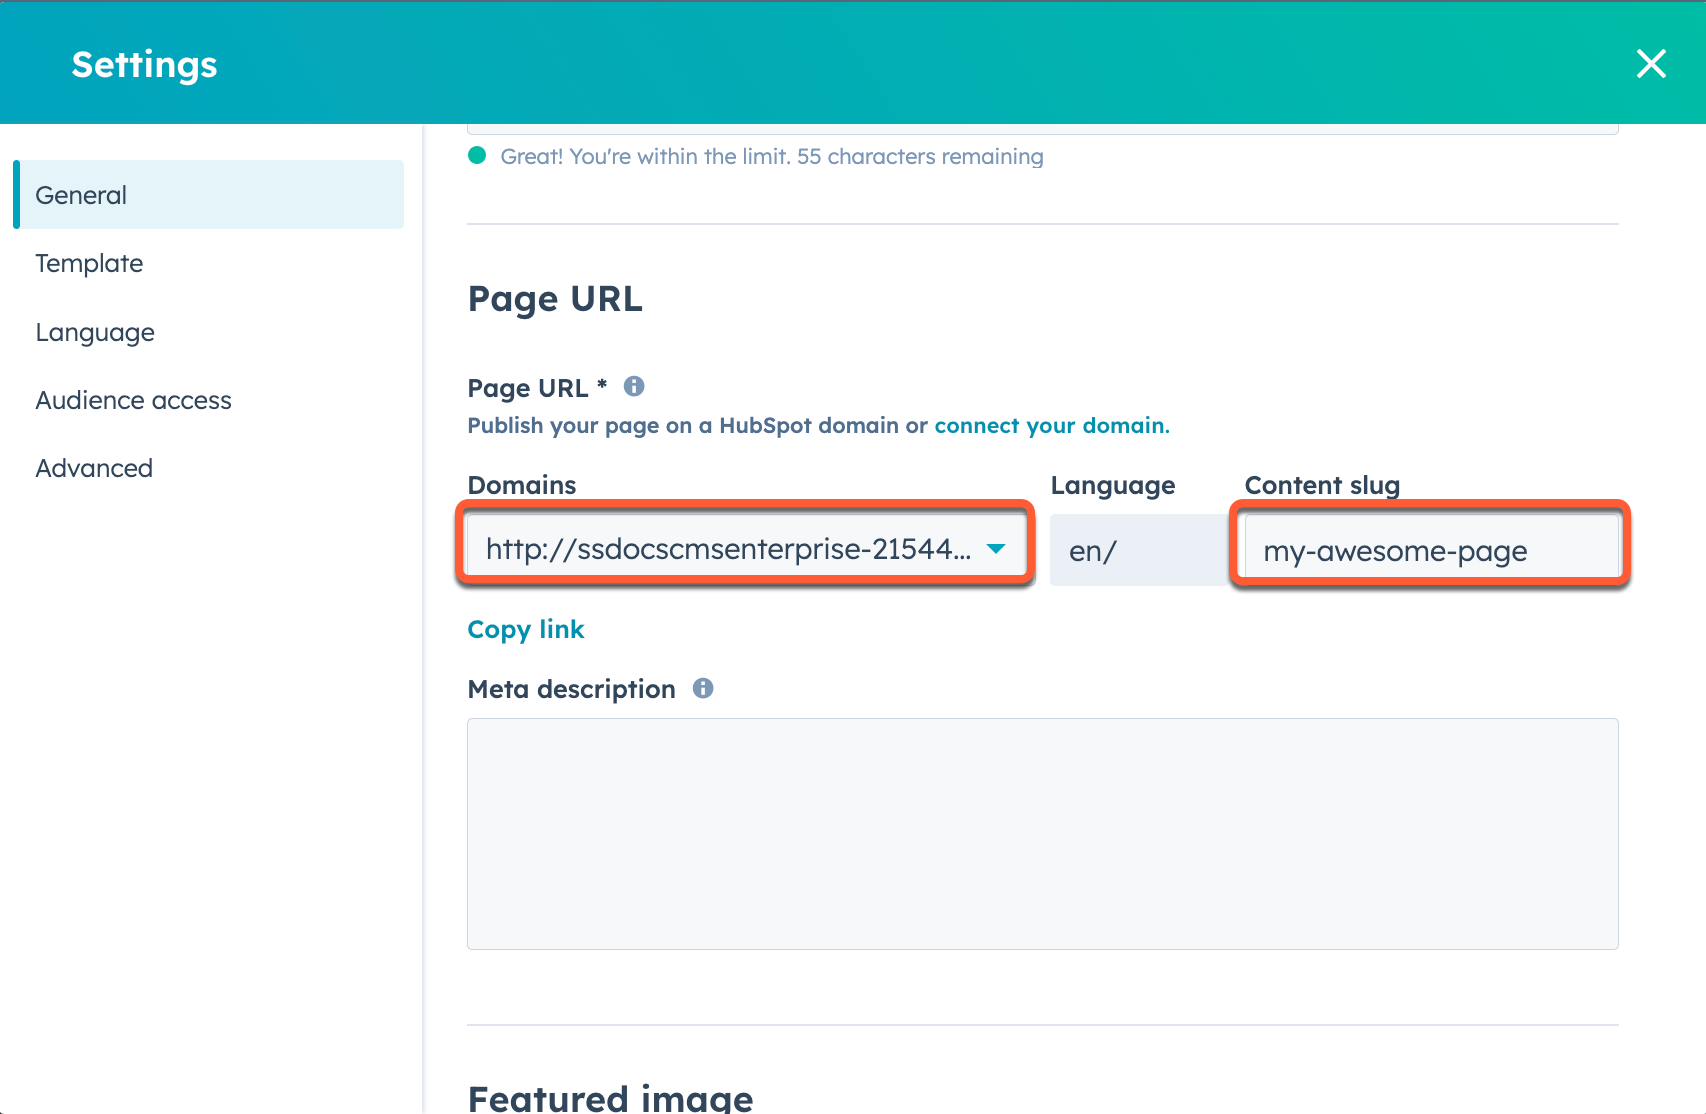Click the green character limit status dot
The image size is (1706, 1114).
point(477,156)
